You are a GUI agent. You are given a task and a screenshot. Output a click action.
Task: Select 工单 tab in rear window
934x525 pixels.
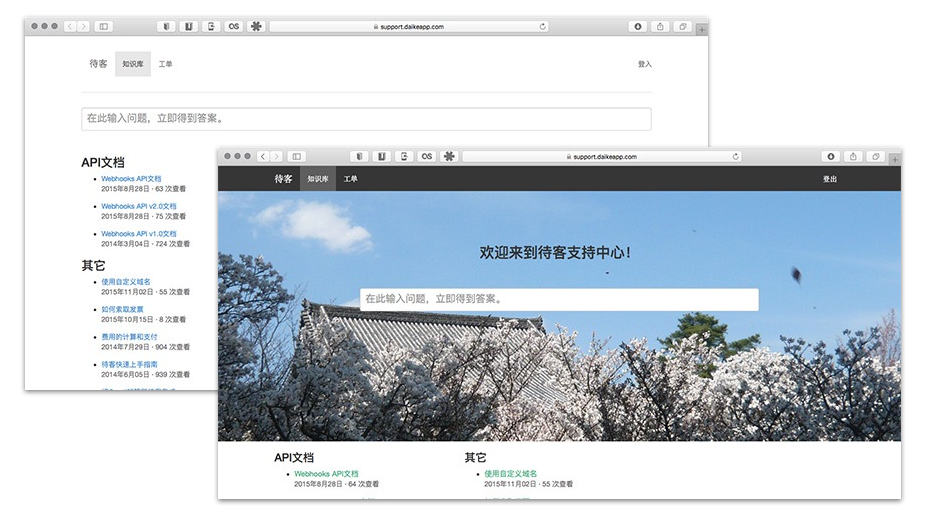[166, 64]
